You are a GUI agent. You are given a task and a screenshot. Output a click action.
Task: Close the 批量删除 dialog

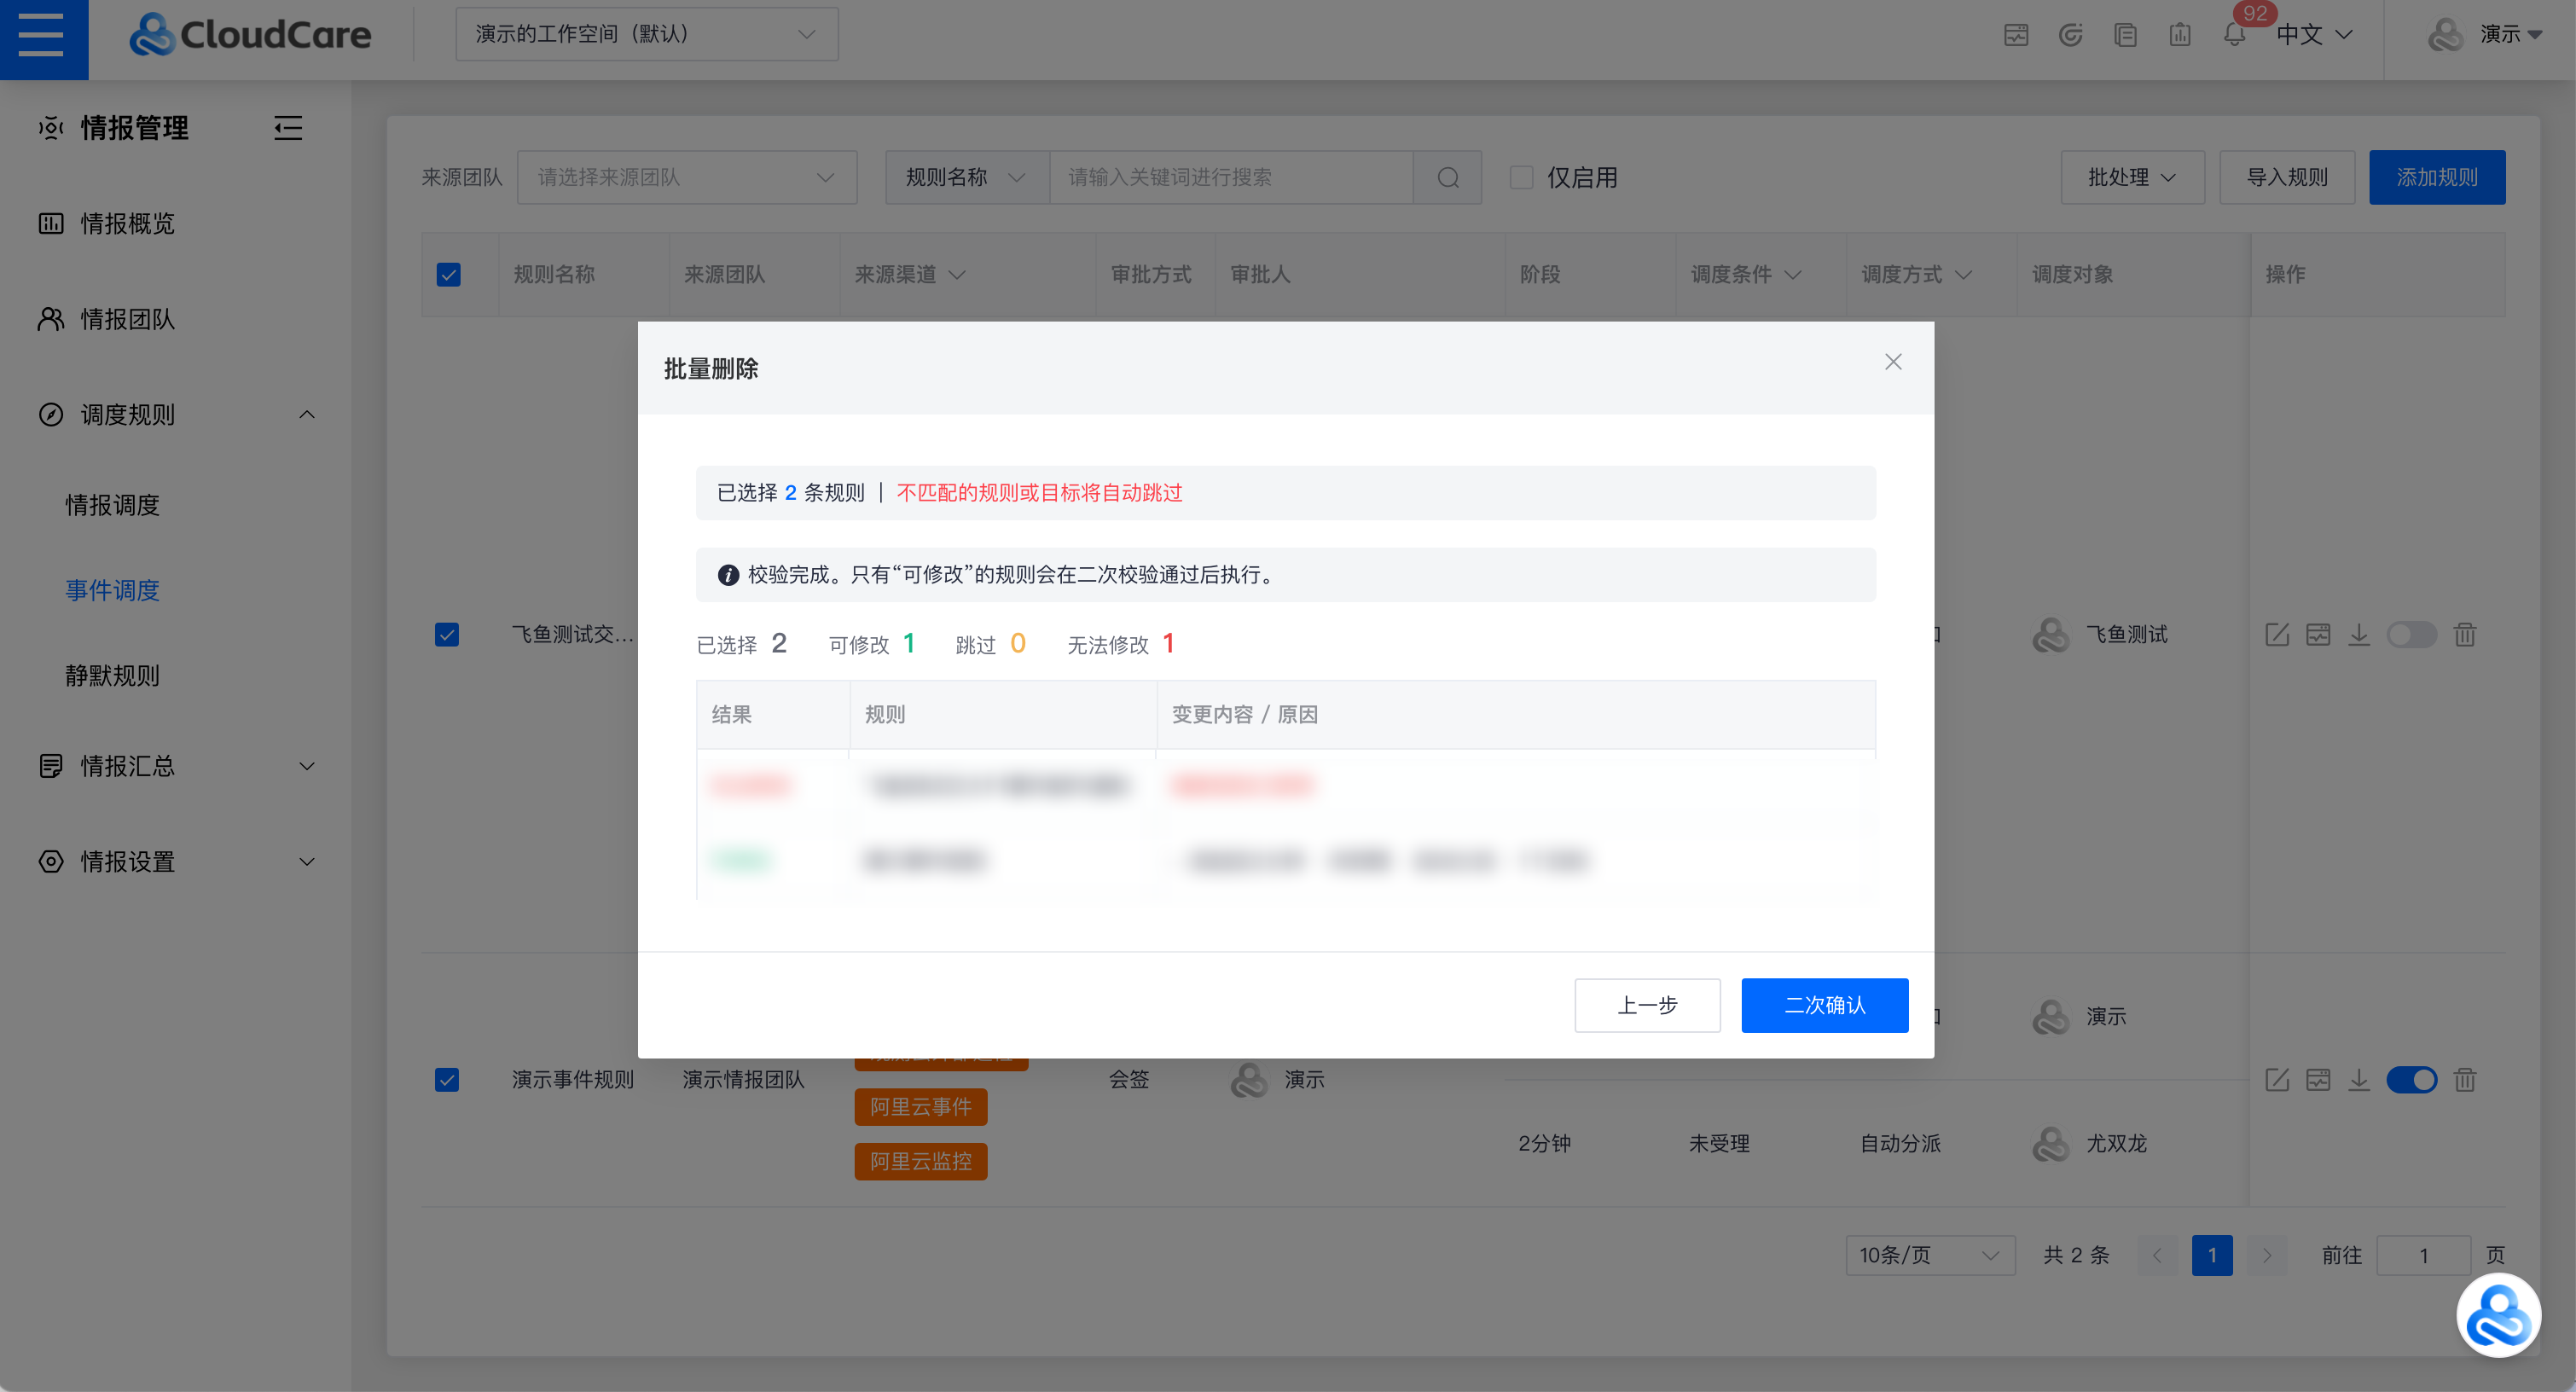[1892, 362]
